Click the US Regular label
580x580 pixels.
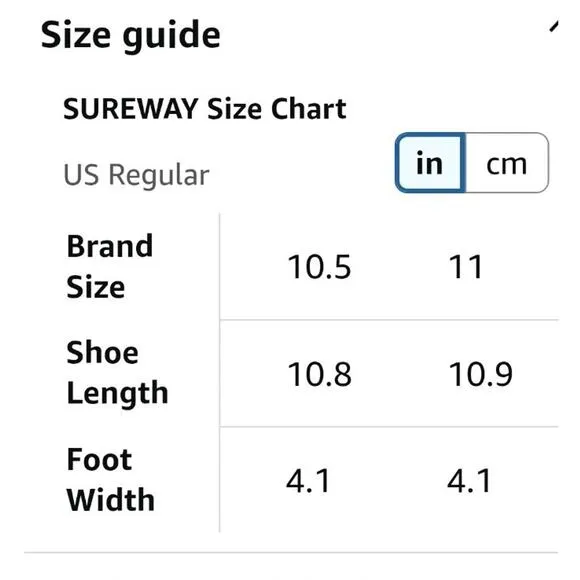pyautogui.click(x=136, y=175)
